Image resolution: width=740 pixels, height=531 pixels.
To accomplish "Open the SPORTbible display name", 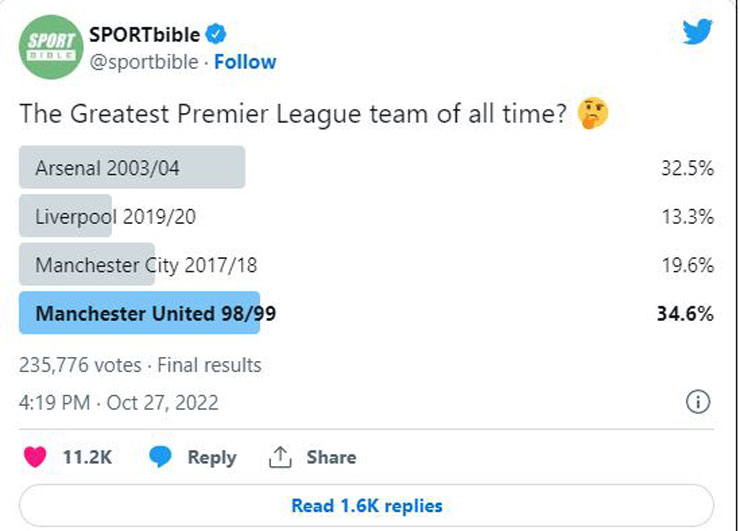I will coord(144,34).
